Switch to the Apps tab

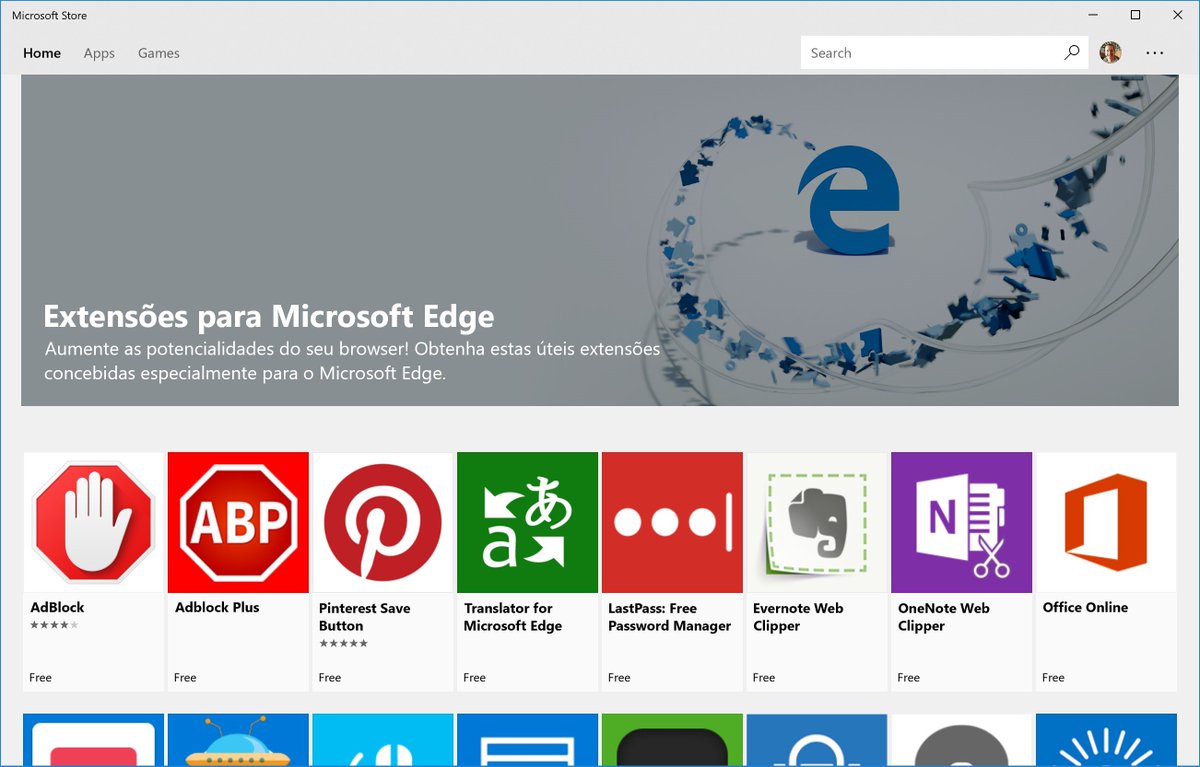[x=99, y=53]
